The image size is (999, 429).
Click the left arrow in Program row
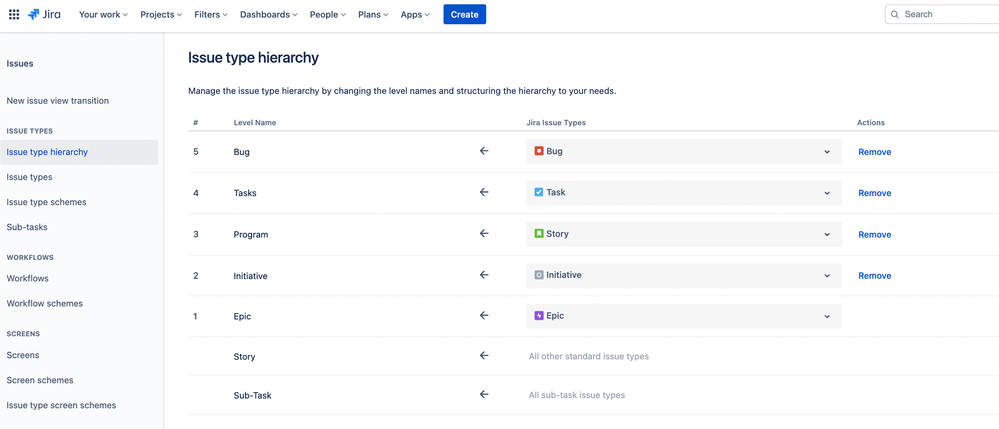pyautogui.click(x=484, y=233)
